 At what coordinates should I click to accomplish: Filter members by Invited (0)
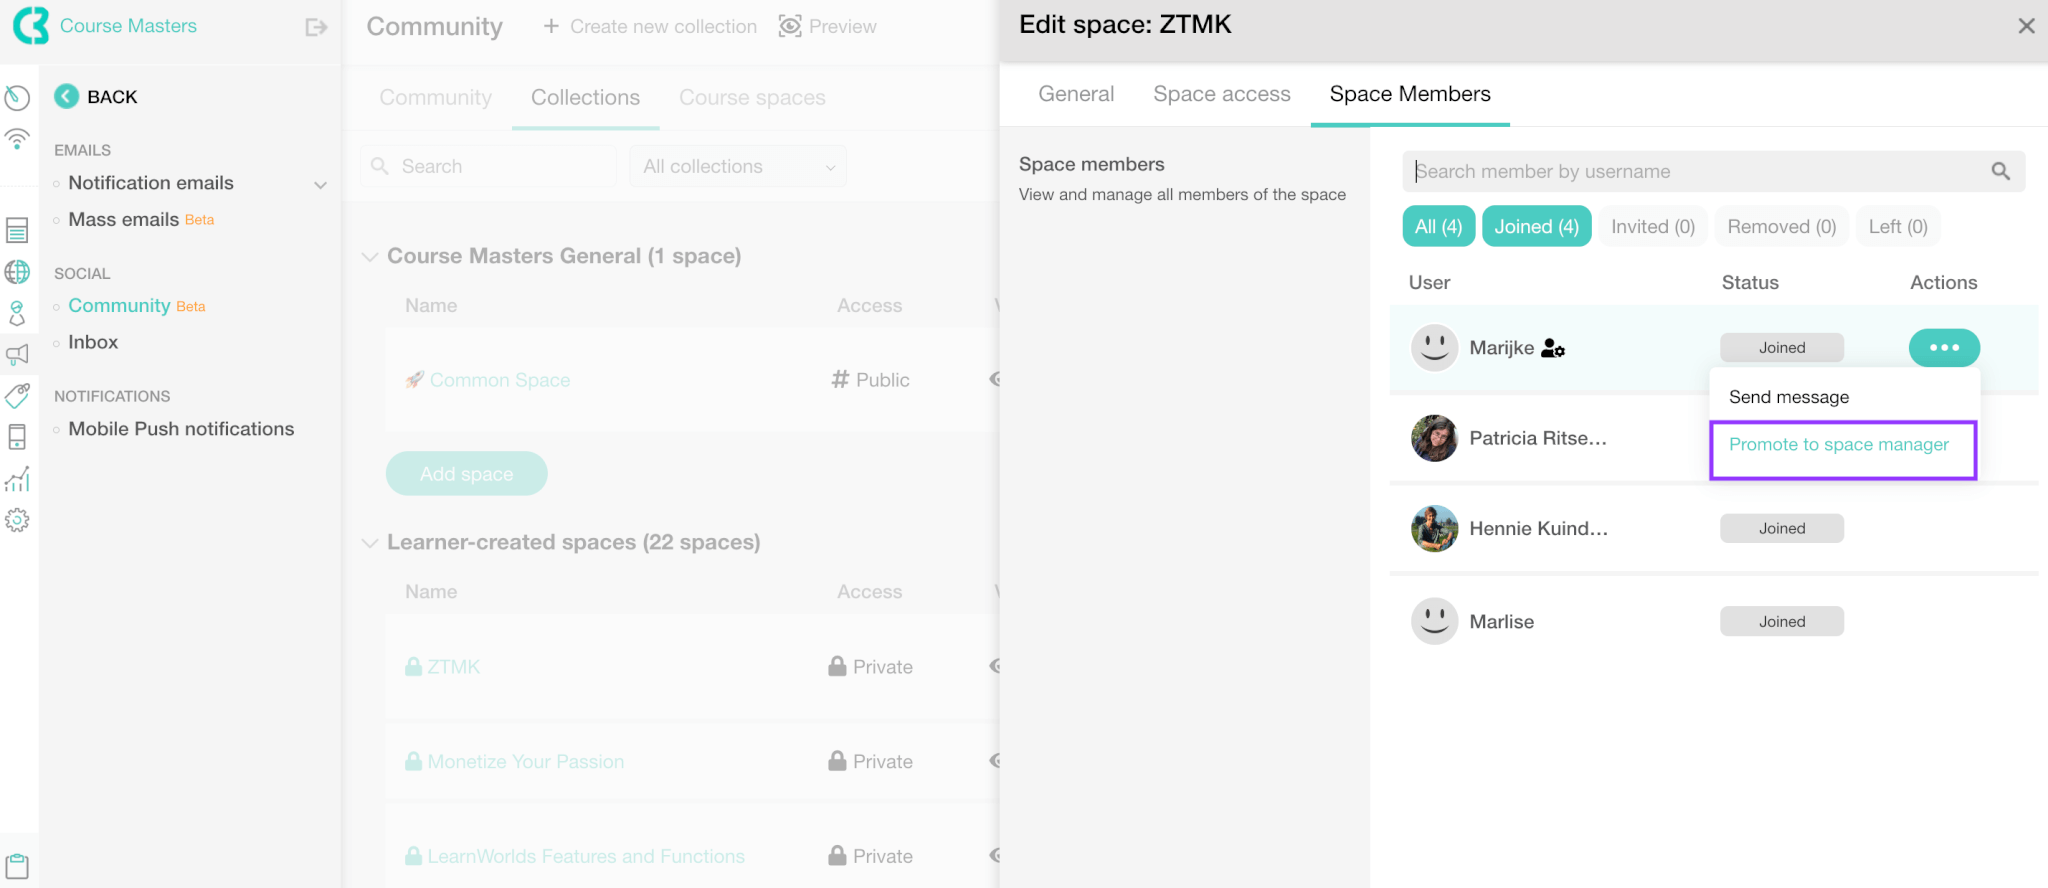pyautogui.click(x=1653, y=226)
